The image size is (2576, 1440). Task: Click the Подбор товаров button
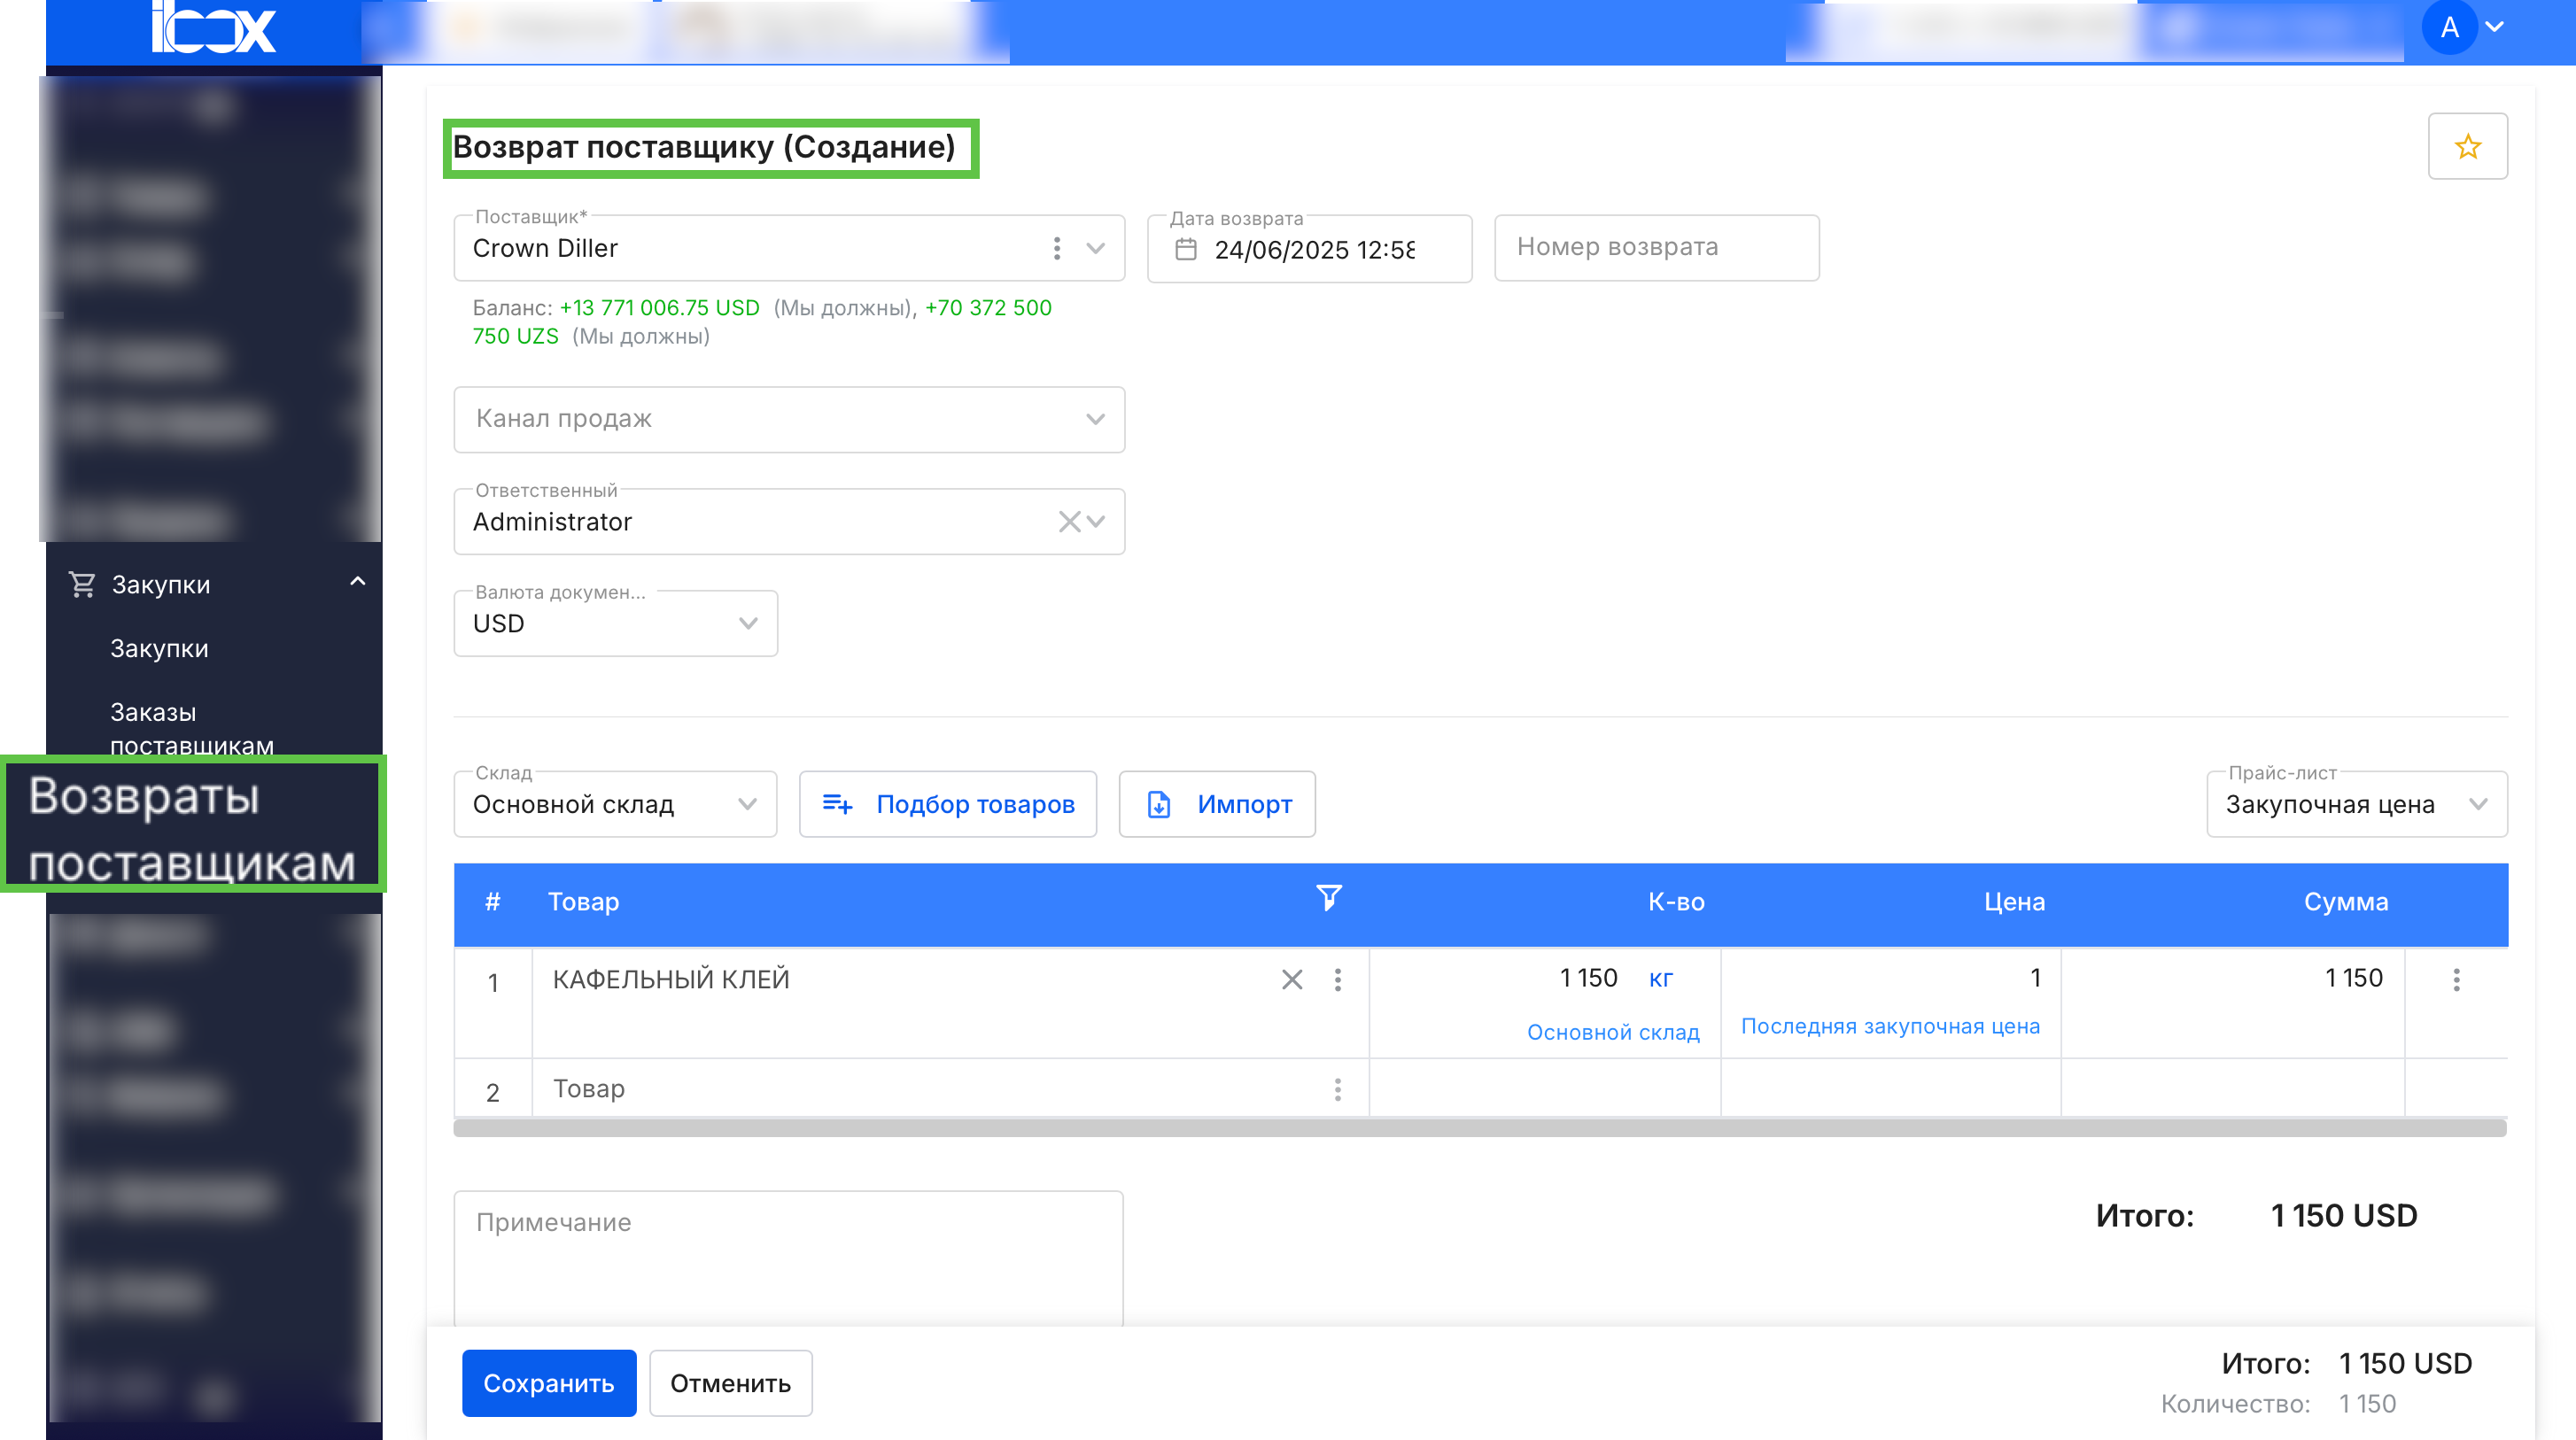pos(947,804)
